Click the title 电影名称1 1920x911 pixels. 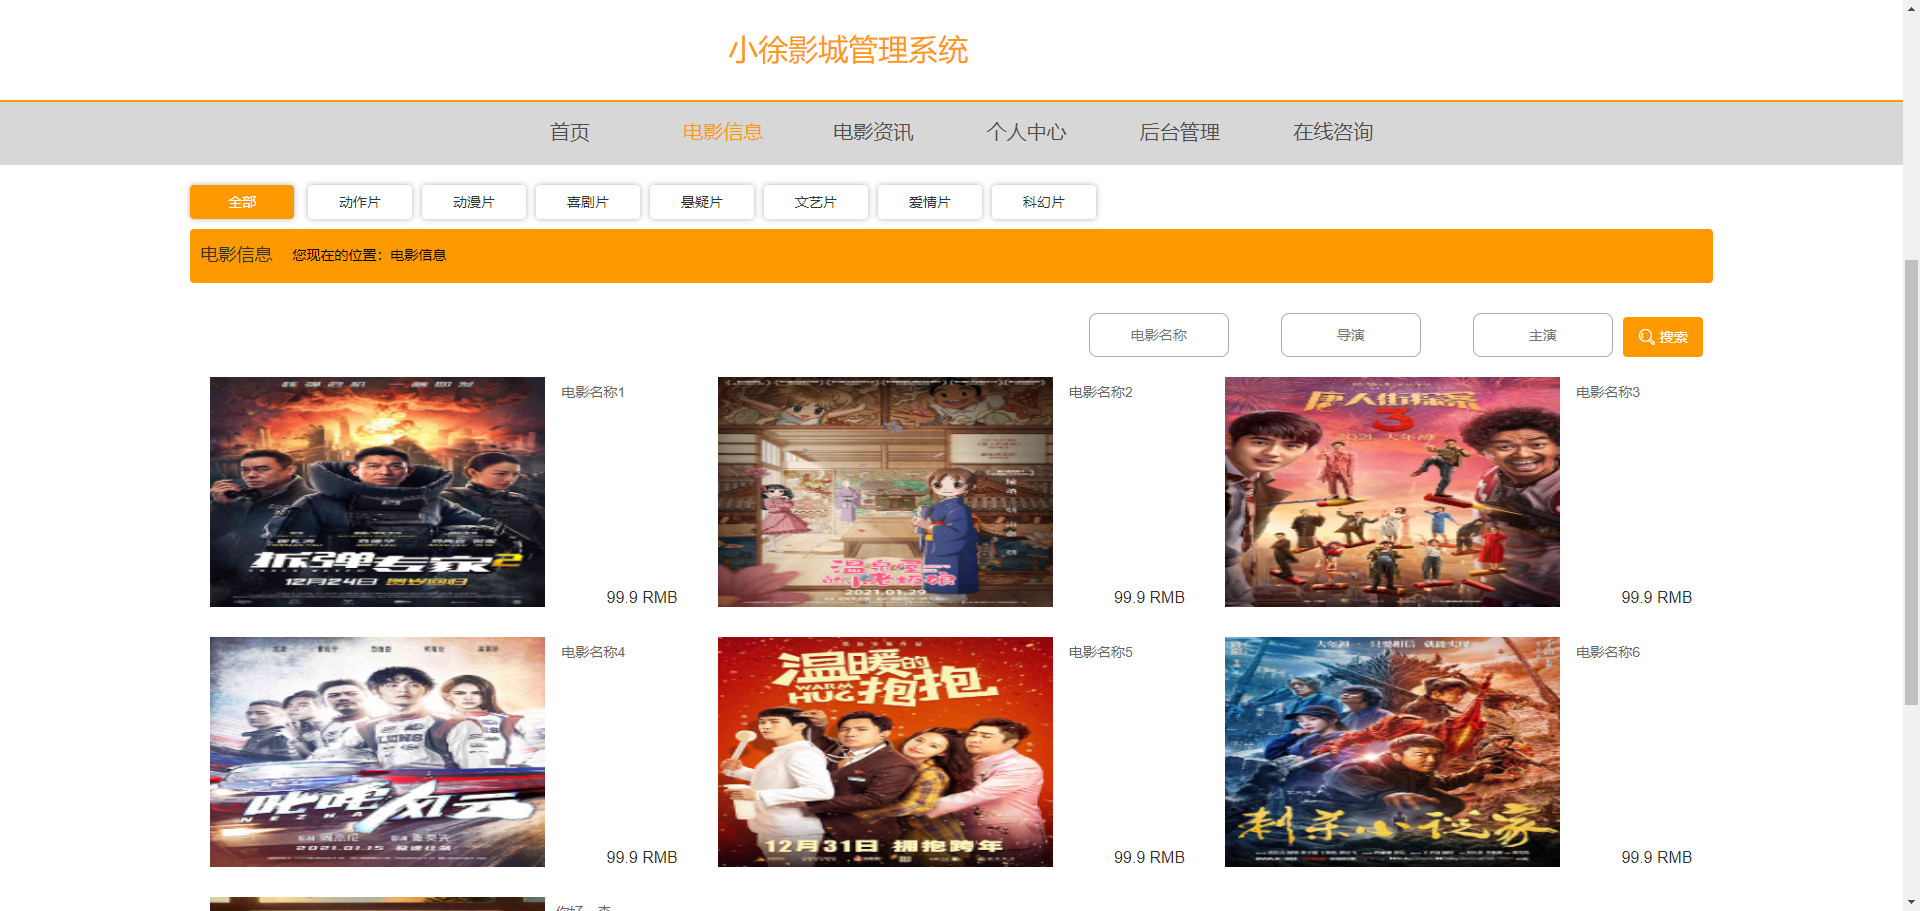click(x=593, y=392)
